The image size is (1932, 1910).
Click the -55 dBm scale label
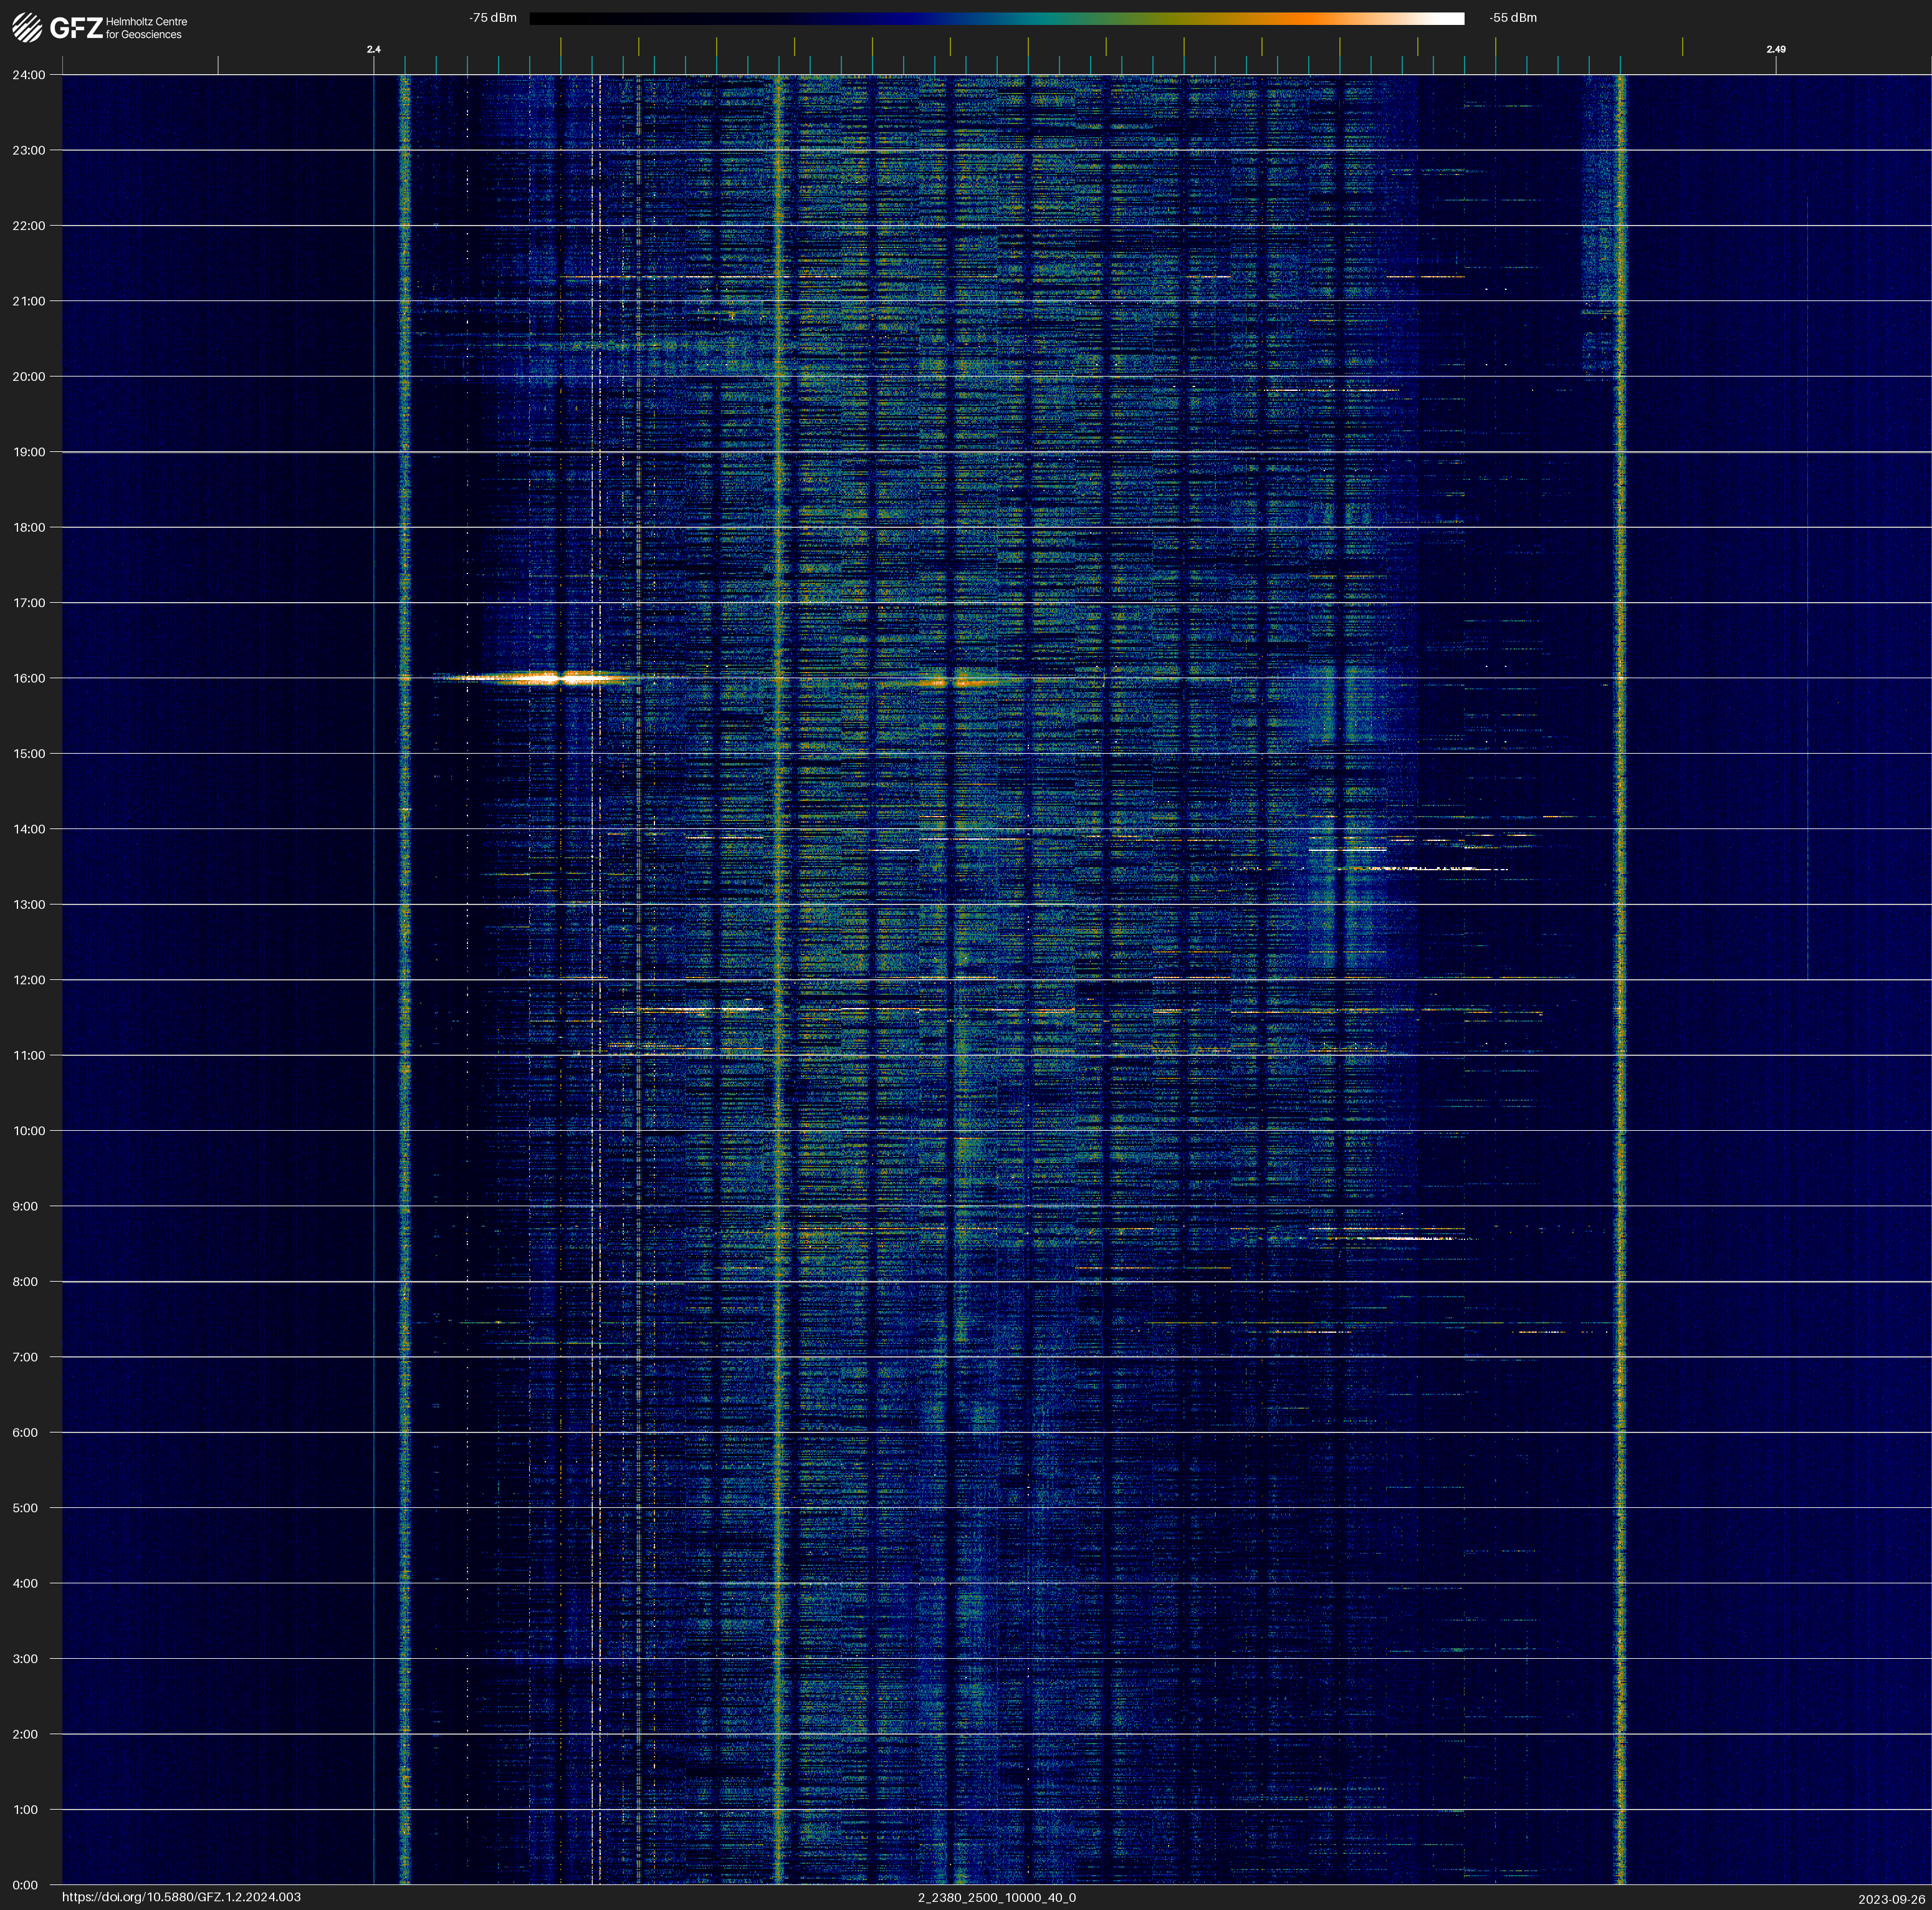[x=1512, y=18]
